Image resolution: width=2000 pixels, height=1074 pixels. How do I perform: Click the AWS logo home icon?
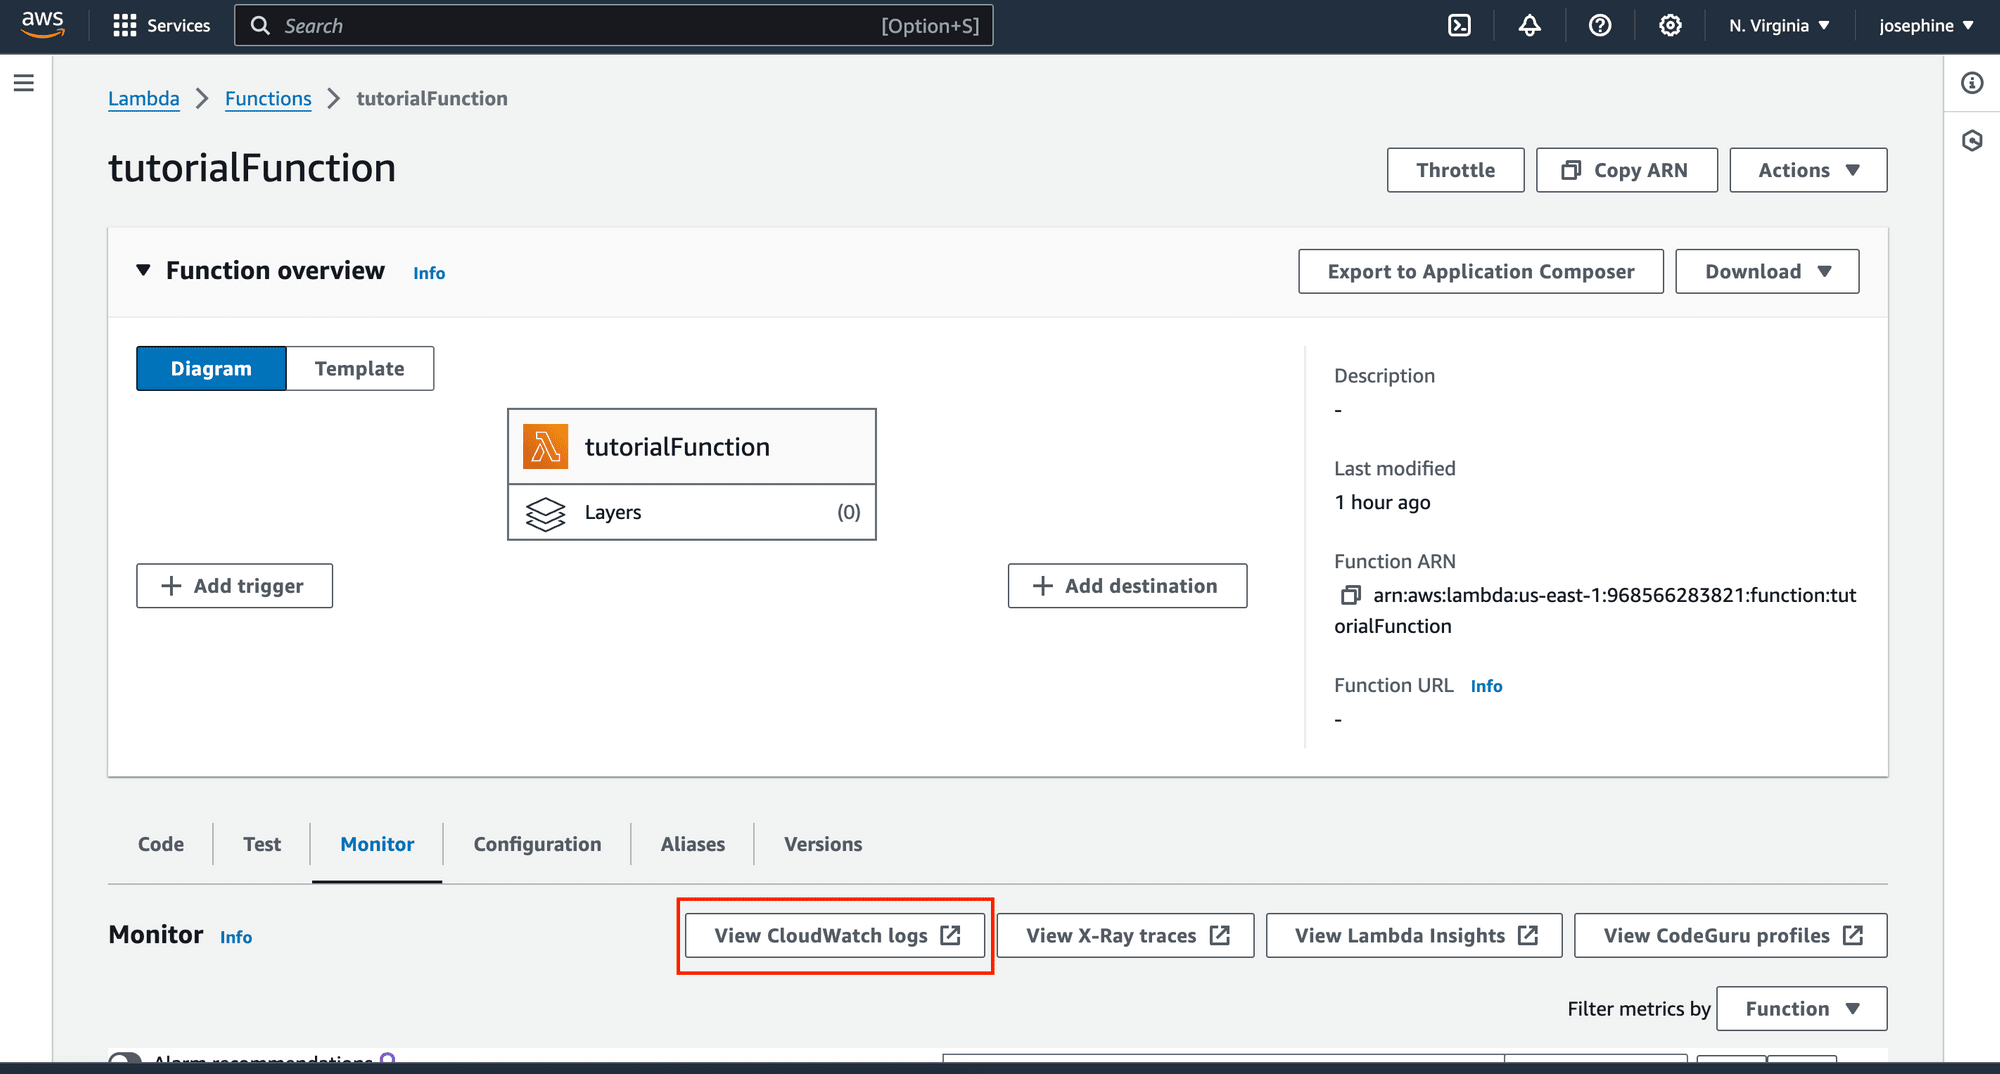tap(43, 24)
